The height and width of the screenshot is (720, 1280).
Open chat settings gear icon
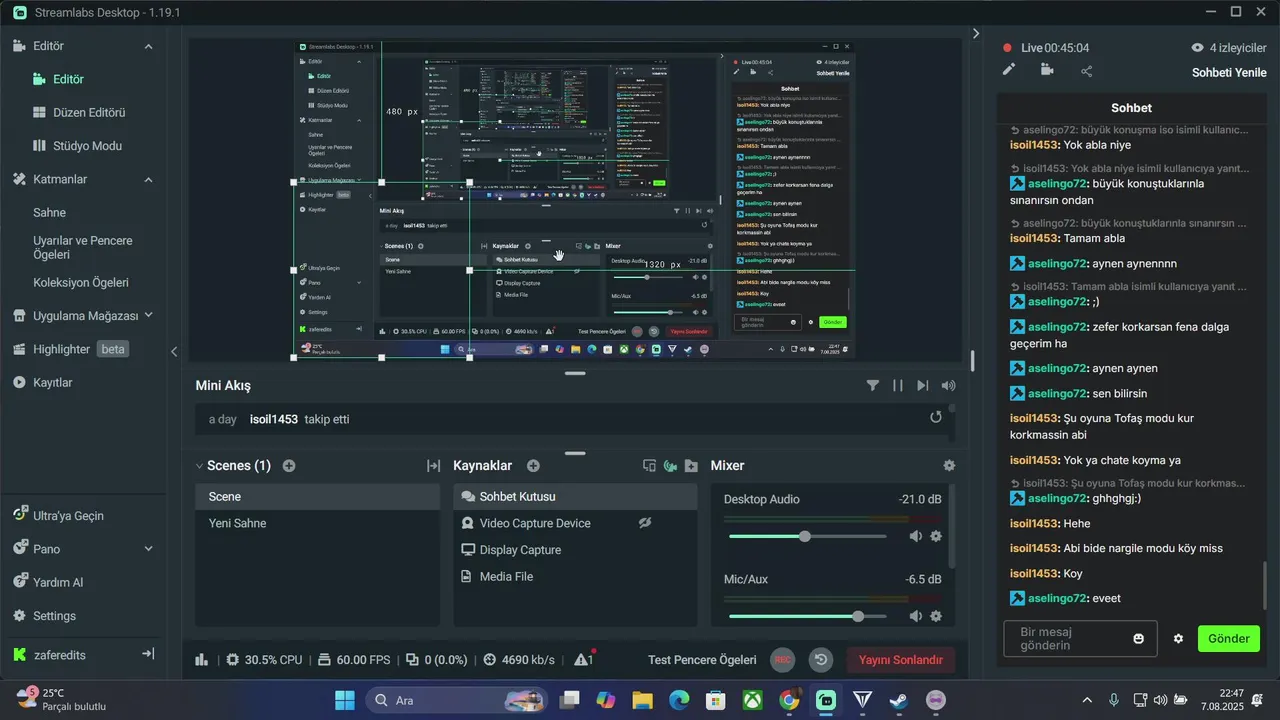tap(1178, 639)
